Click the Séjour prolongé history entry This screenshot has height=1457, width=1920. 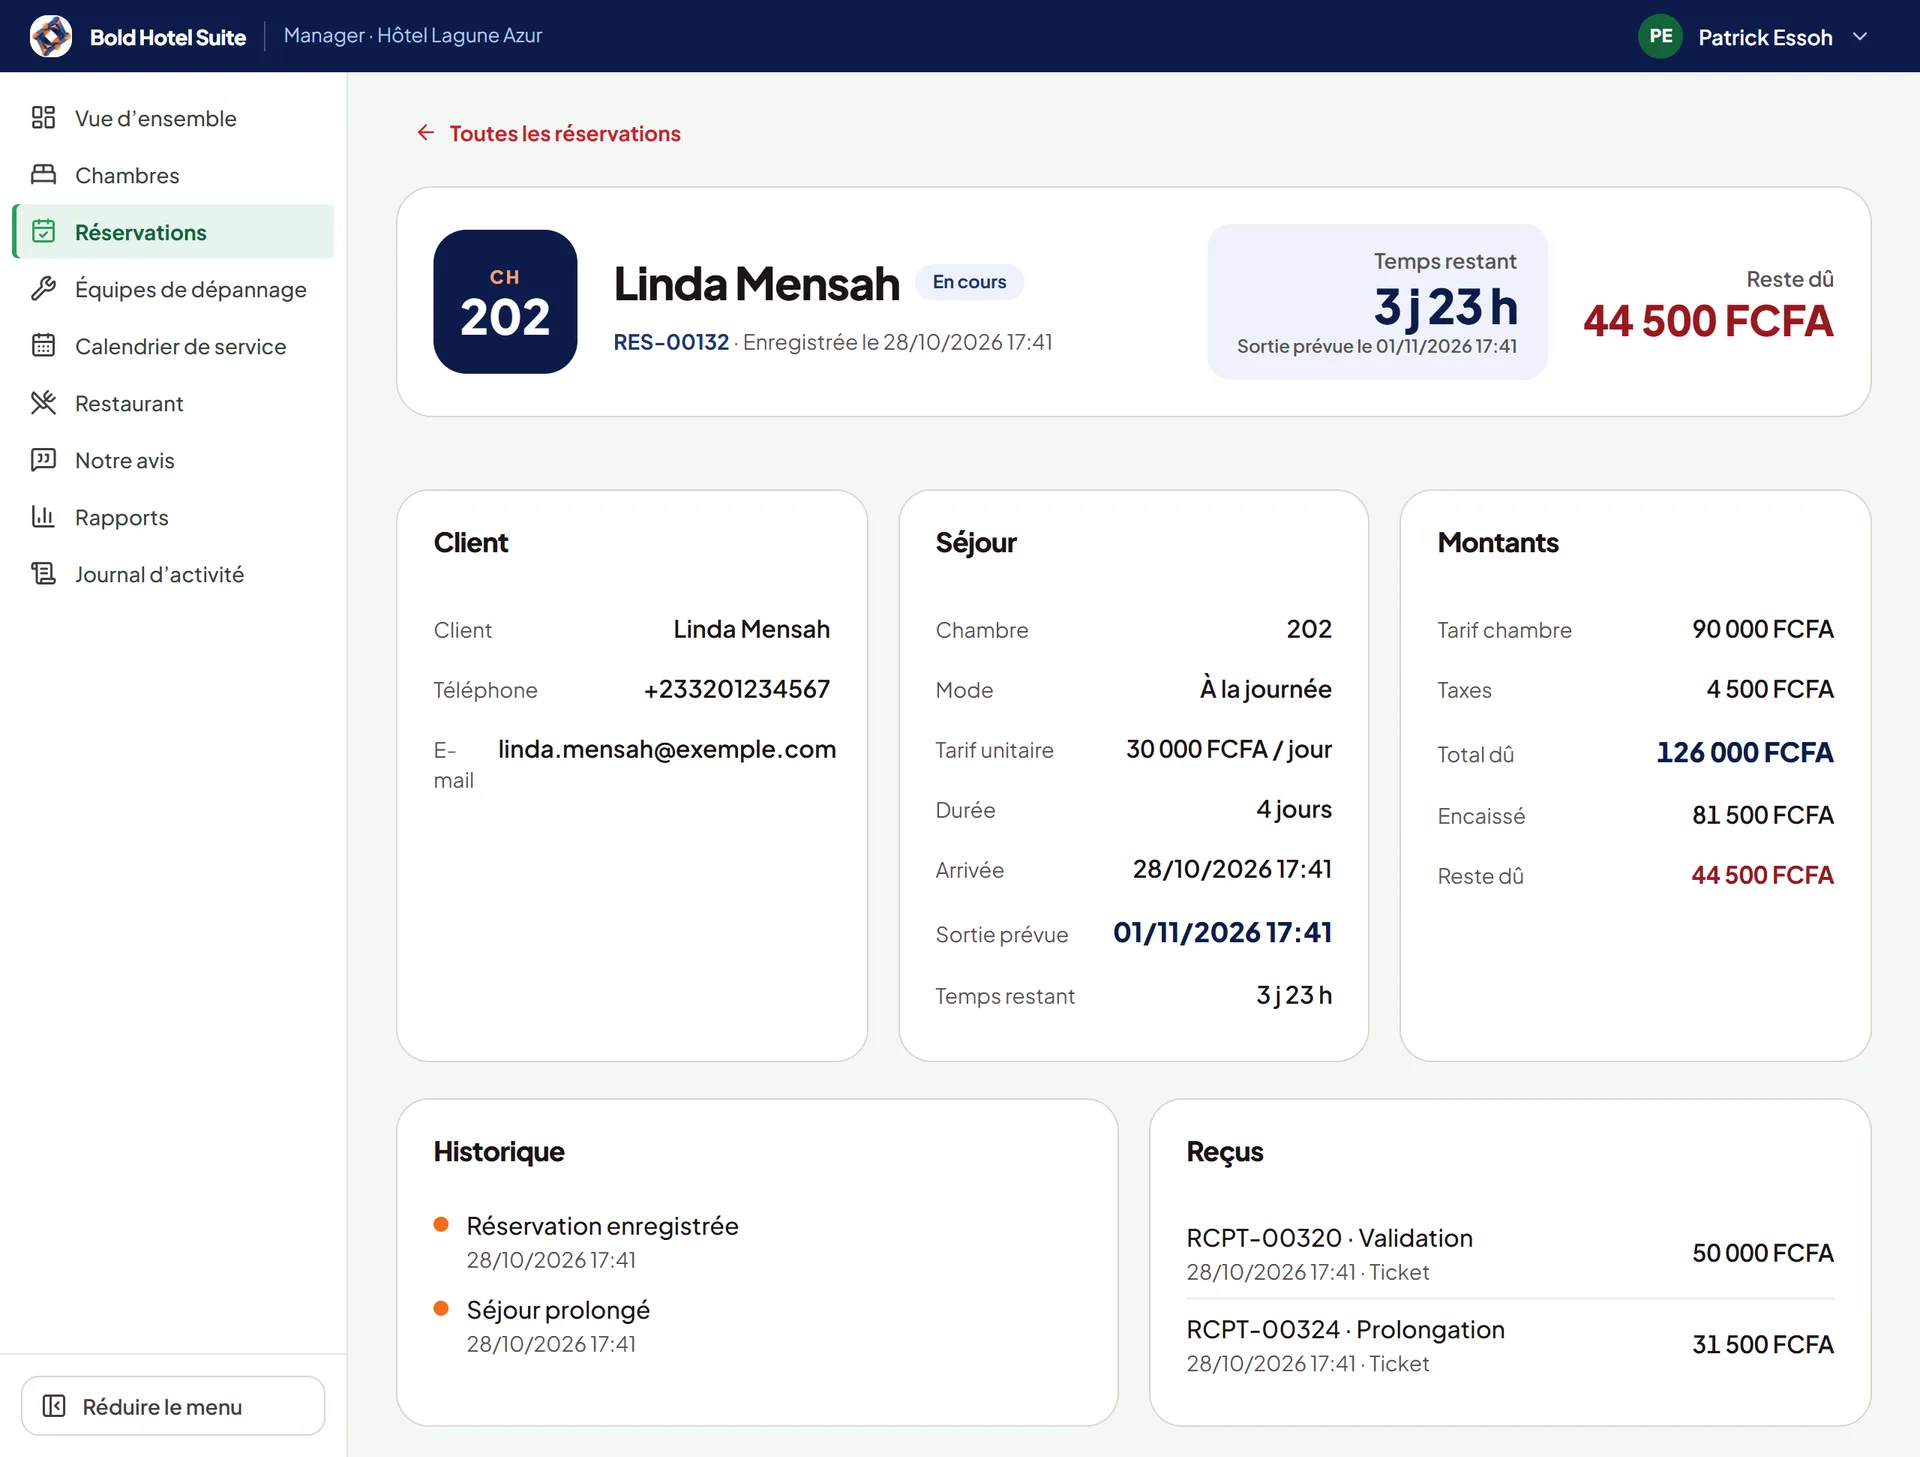click(x=558, y=1326)
